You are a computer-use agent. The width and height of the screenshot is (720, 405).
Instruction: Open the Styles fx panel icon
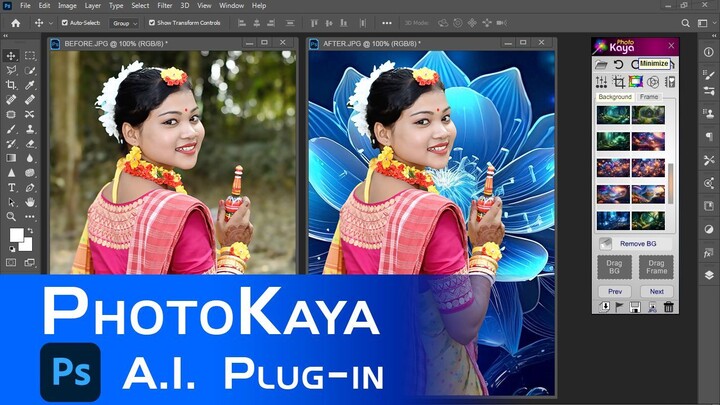[709, 253]
